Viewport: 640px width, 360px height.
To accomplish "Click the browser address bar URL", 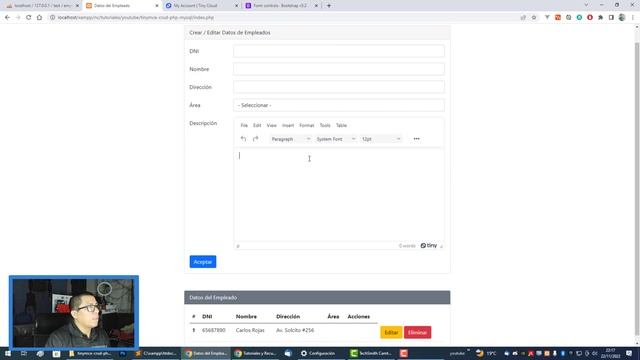I will 136,18.
